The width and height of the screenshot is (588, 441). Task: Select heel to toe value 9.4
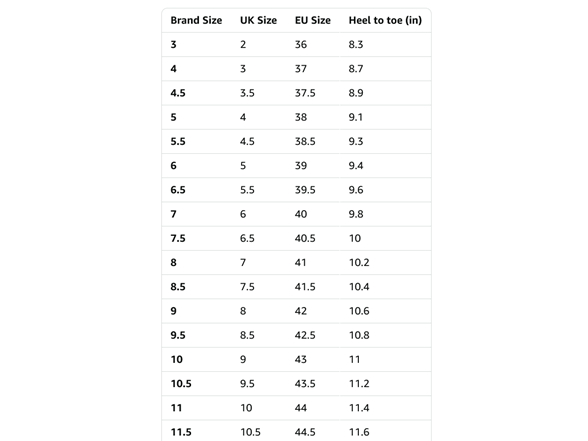tap(356, 166)
